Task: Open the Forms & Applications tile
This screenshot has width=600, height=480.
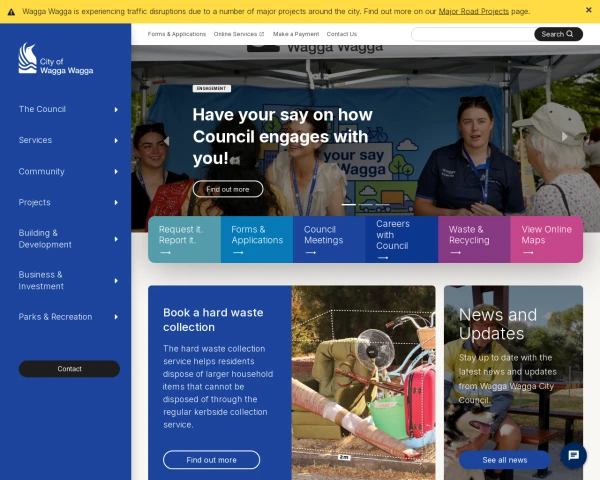Action: pyautogui.click(x=257, y=240)
